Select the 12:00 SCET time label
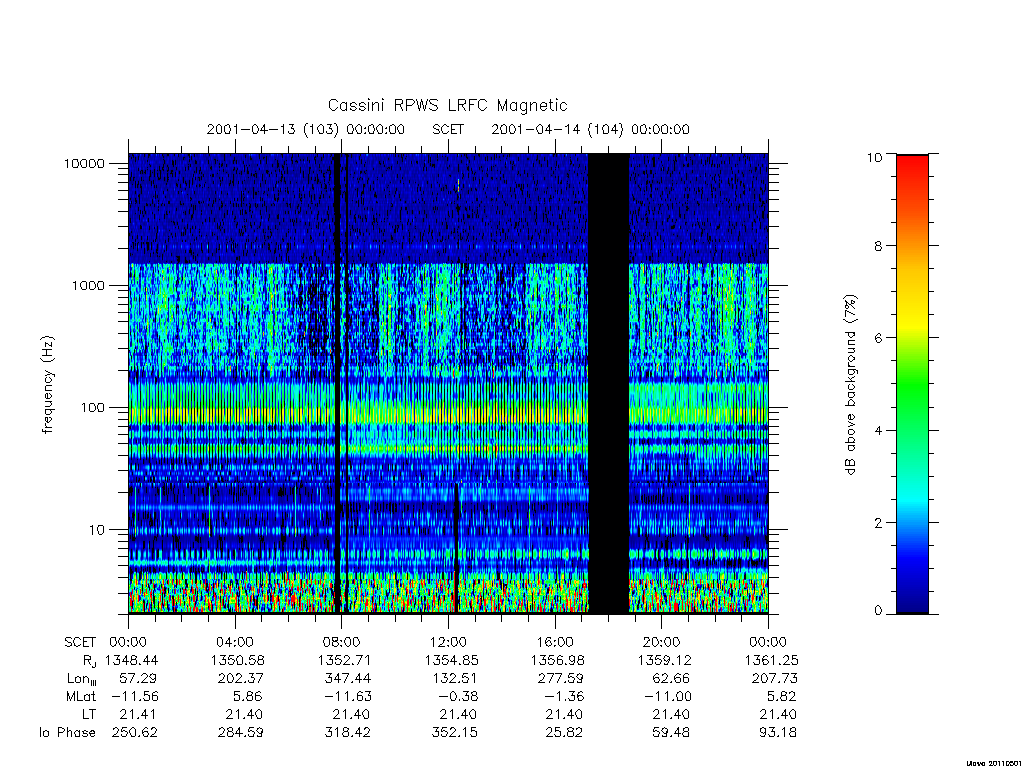The width and height of the screenshot is (1024, 768). (x=448, y=642)
